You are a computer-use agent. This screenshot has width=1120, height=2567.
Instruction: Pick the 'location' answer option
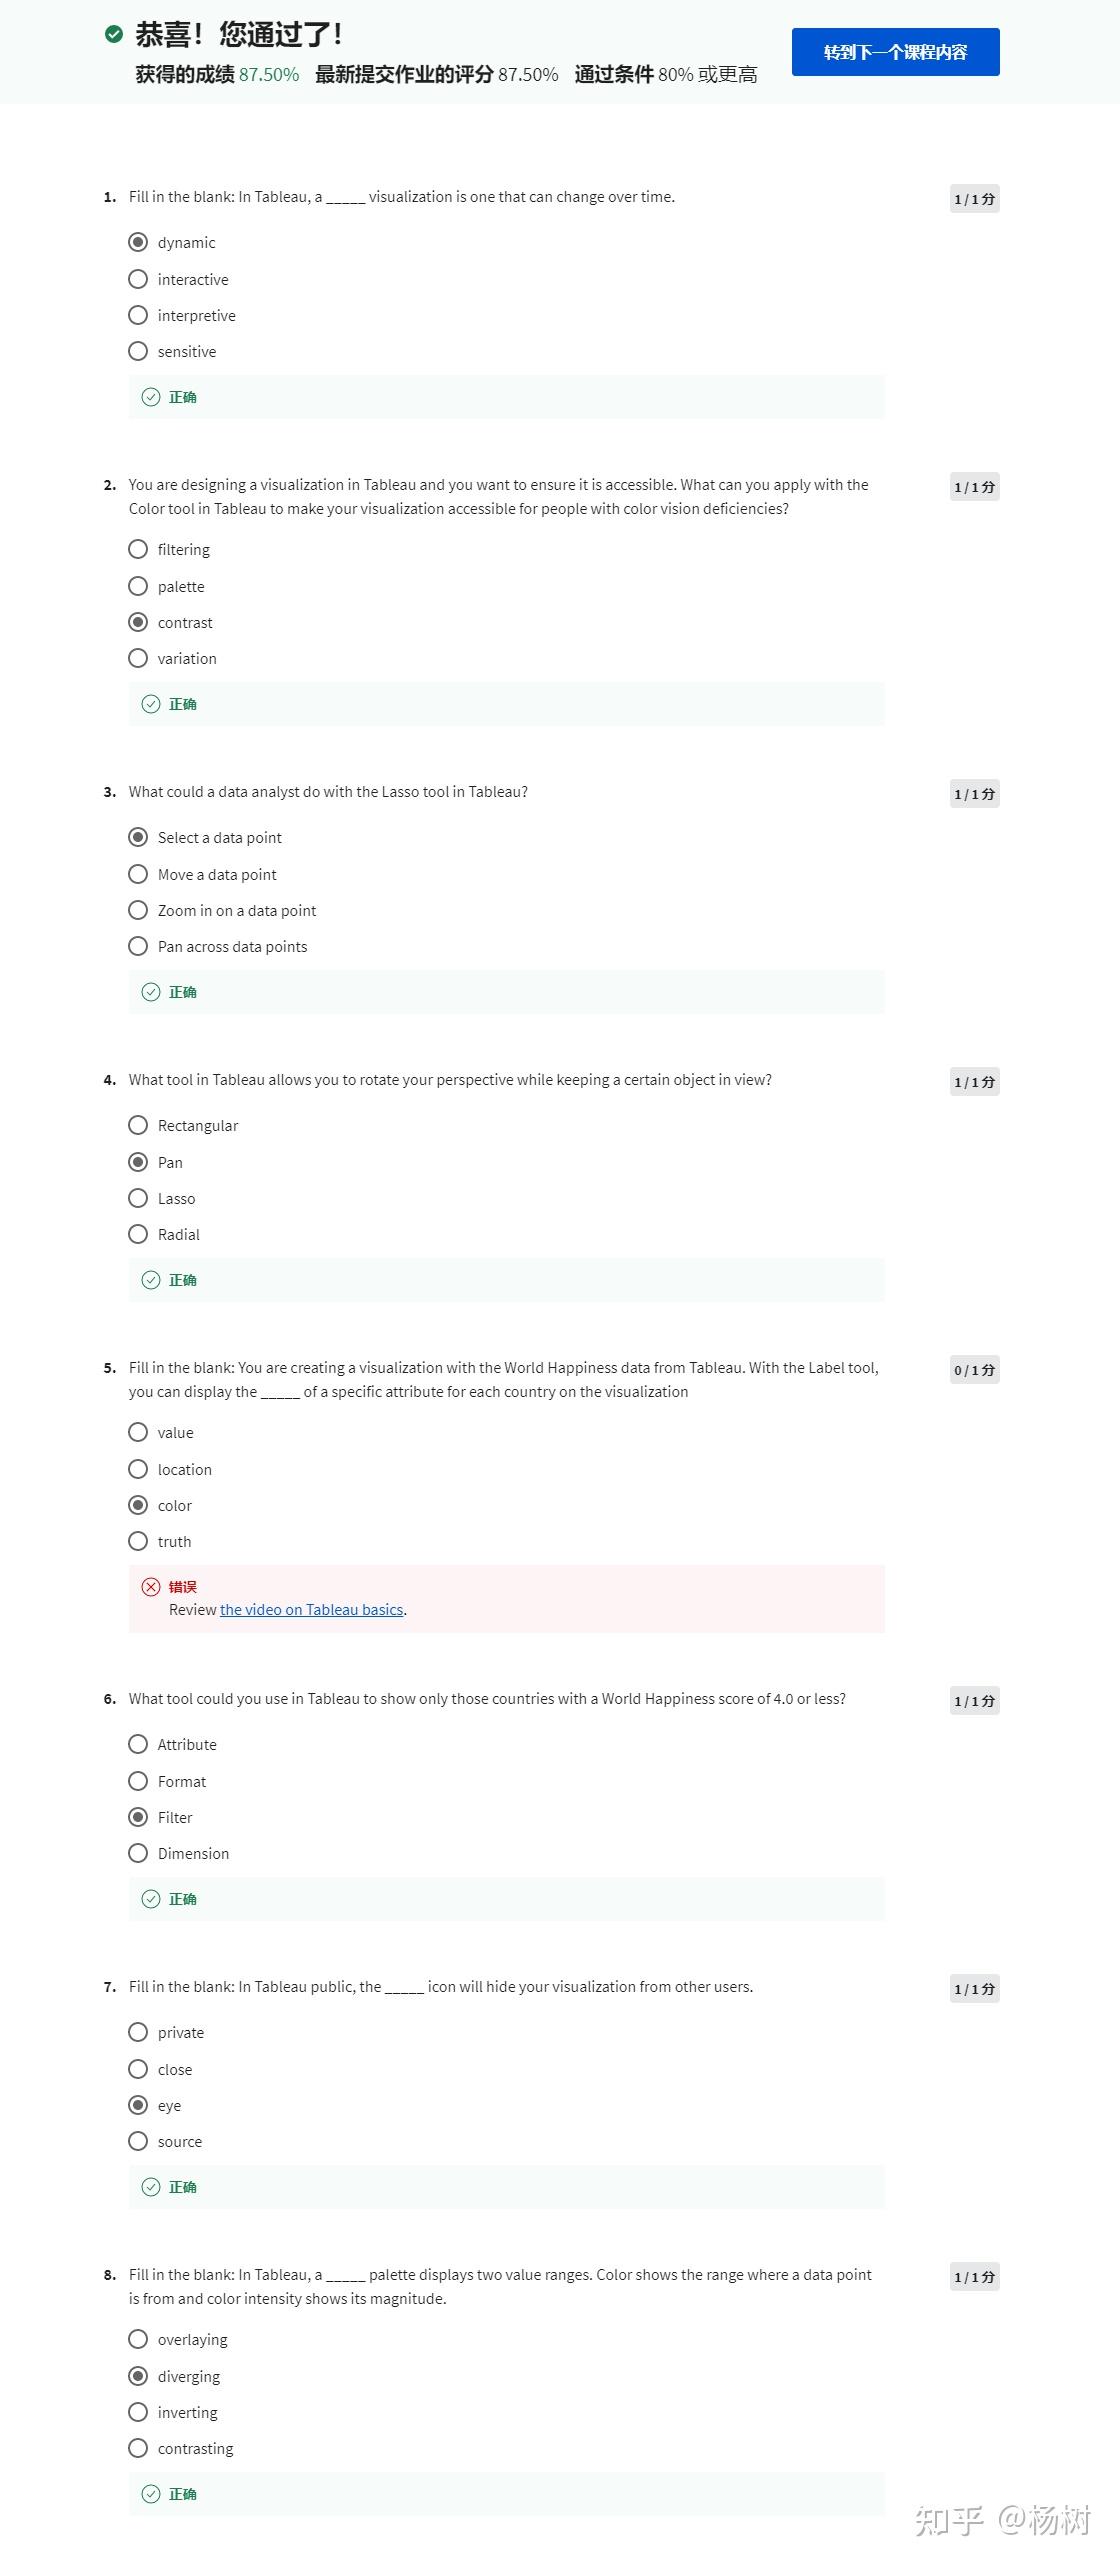[x=138, y=1469]
